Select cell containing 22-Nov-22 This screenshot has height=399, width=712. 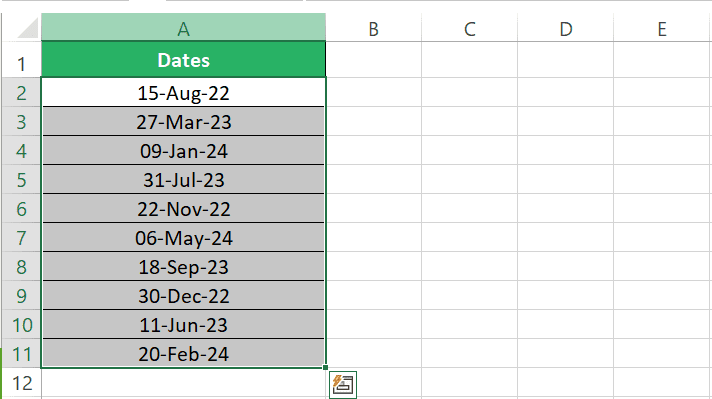click(183, 208)
